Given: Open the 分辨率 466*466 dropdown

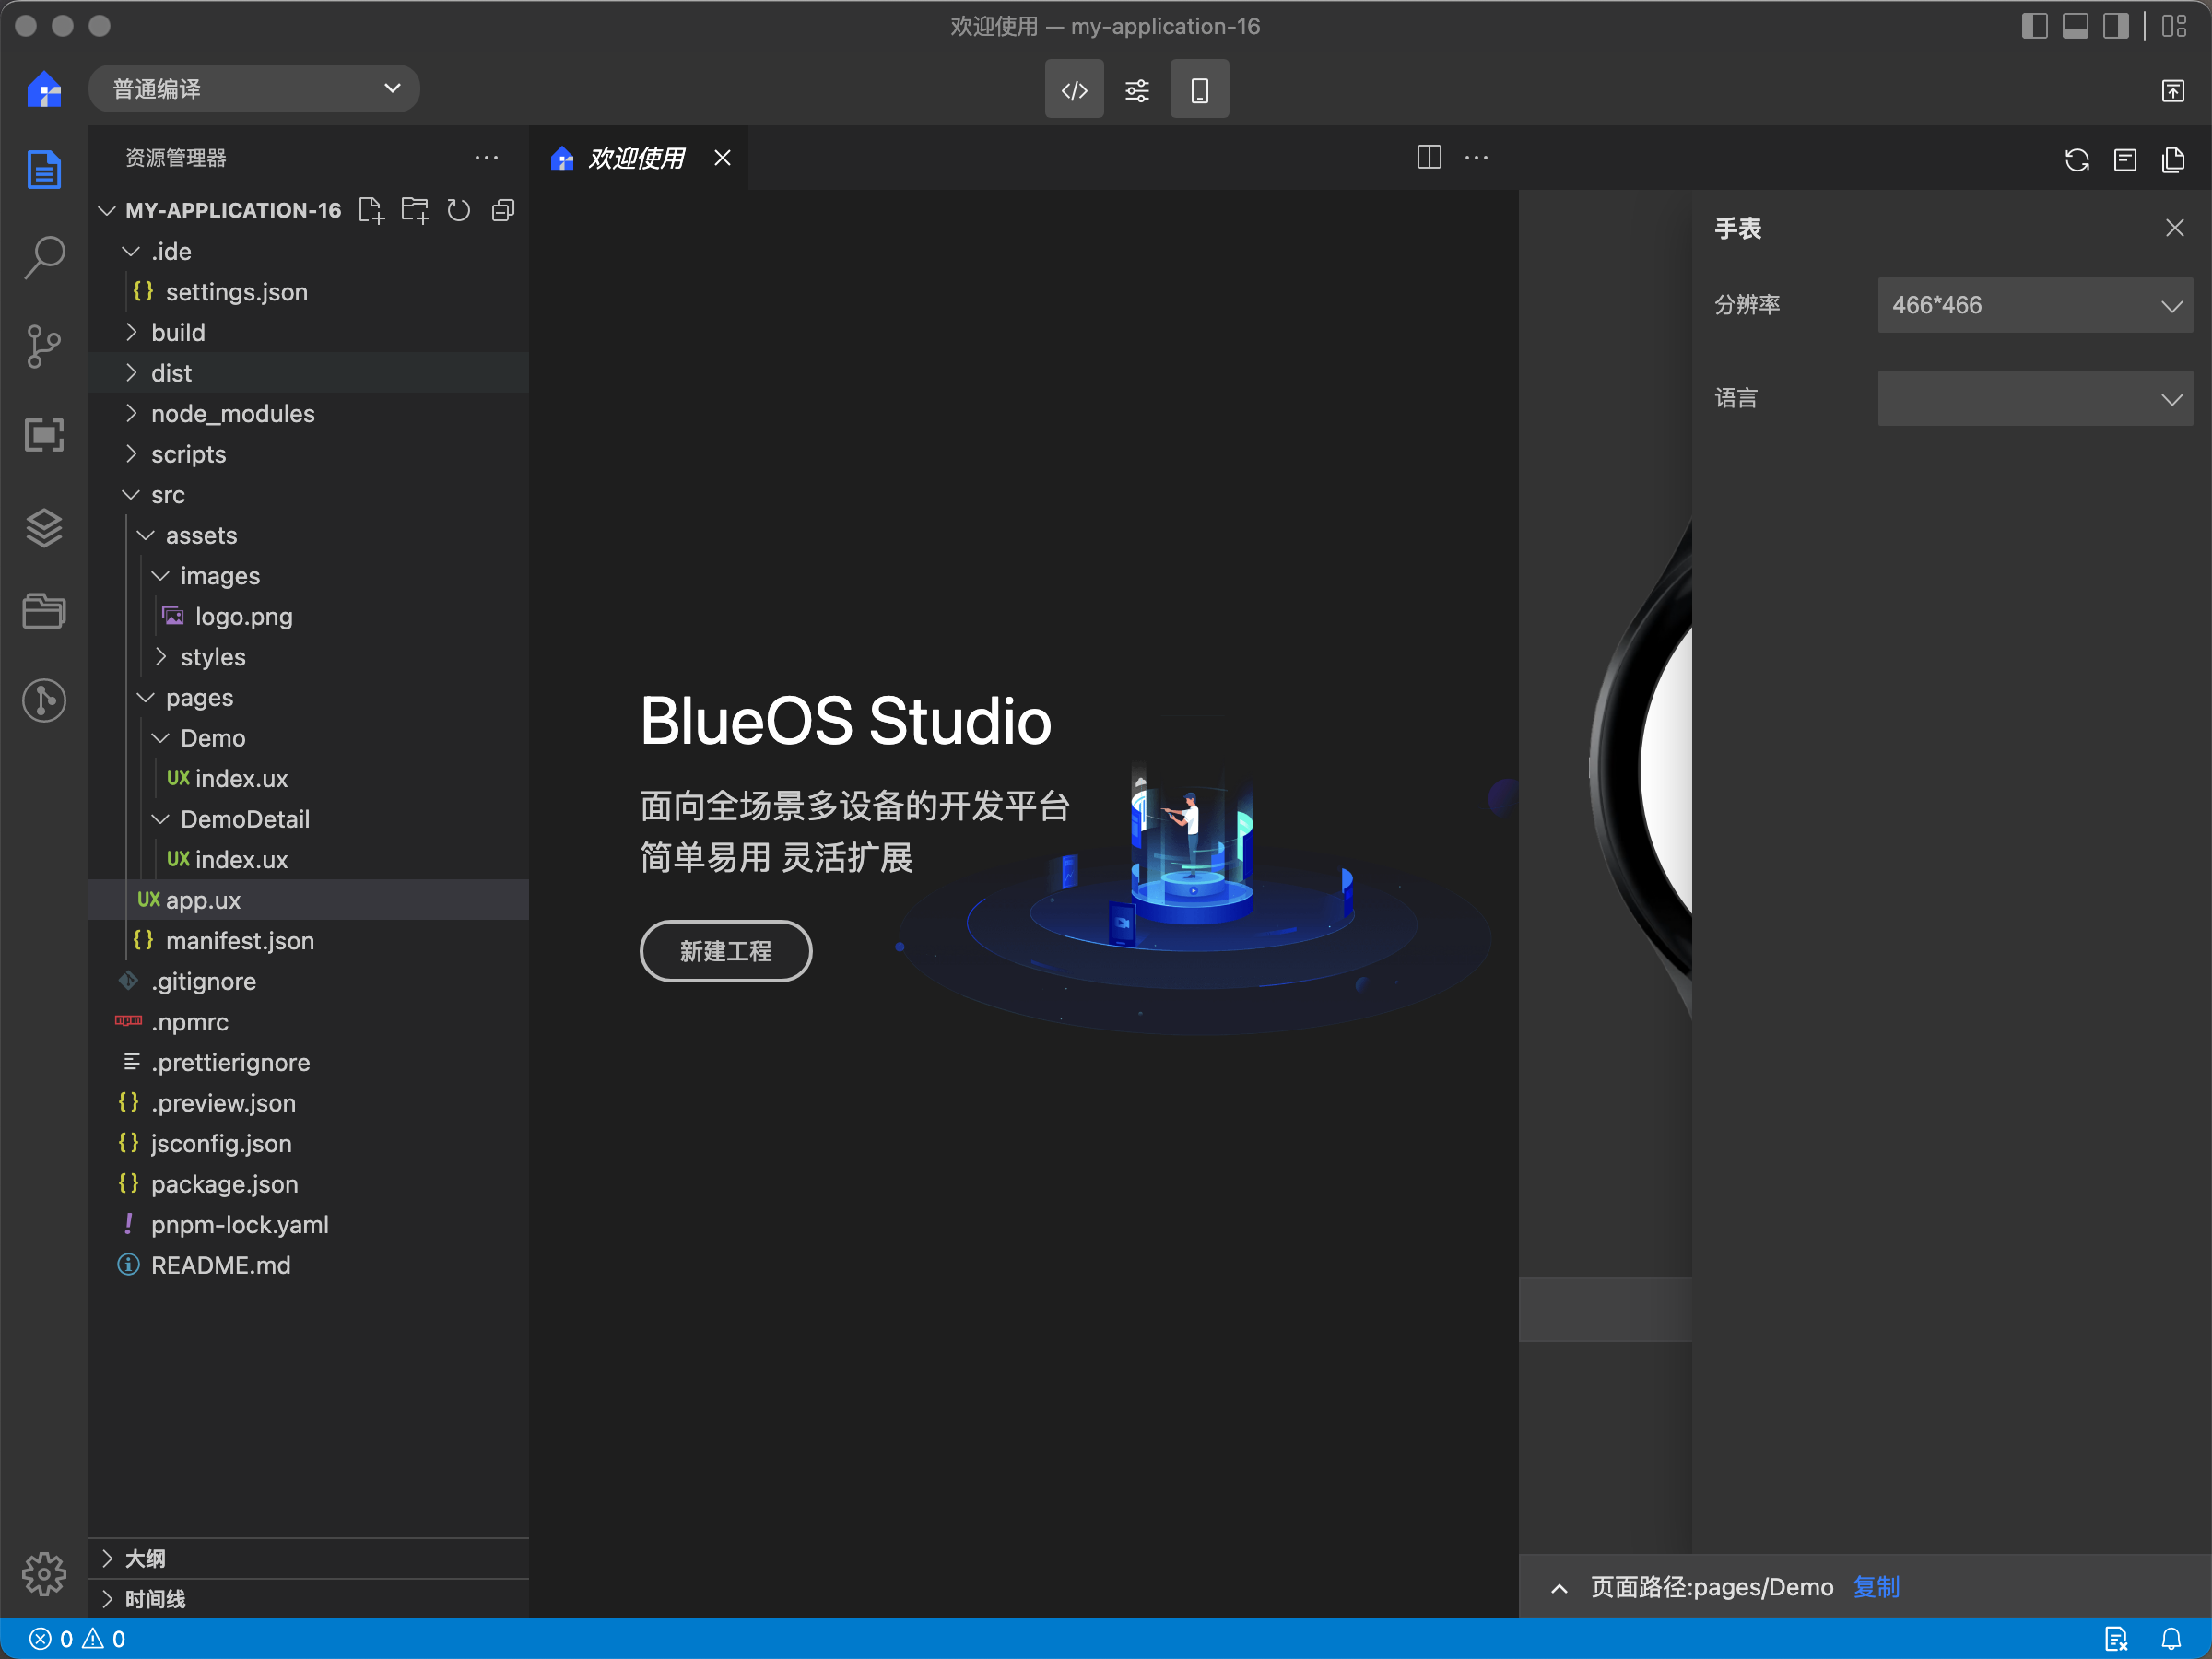Looking at the screenshot, I should [2035, 305].
